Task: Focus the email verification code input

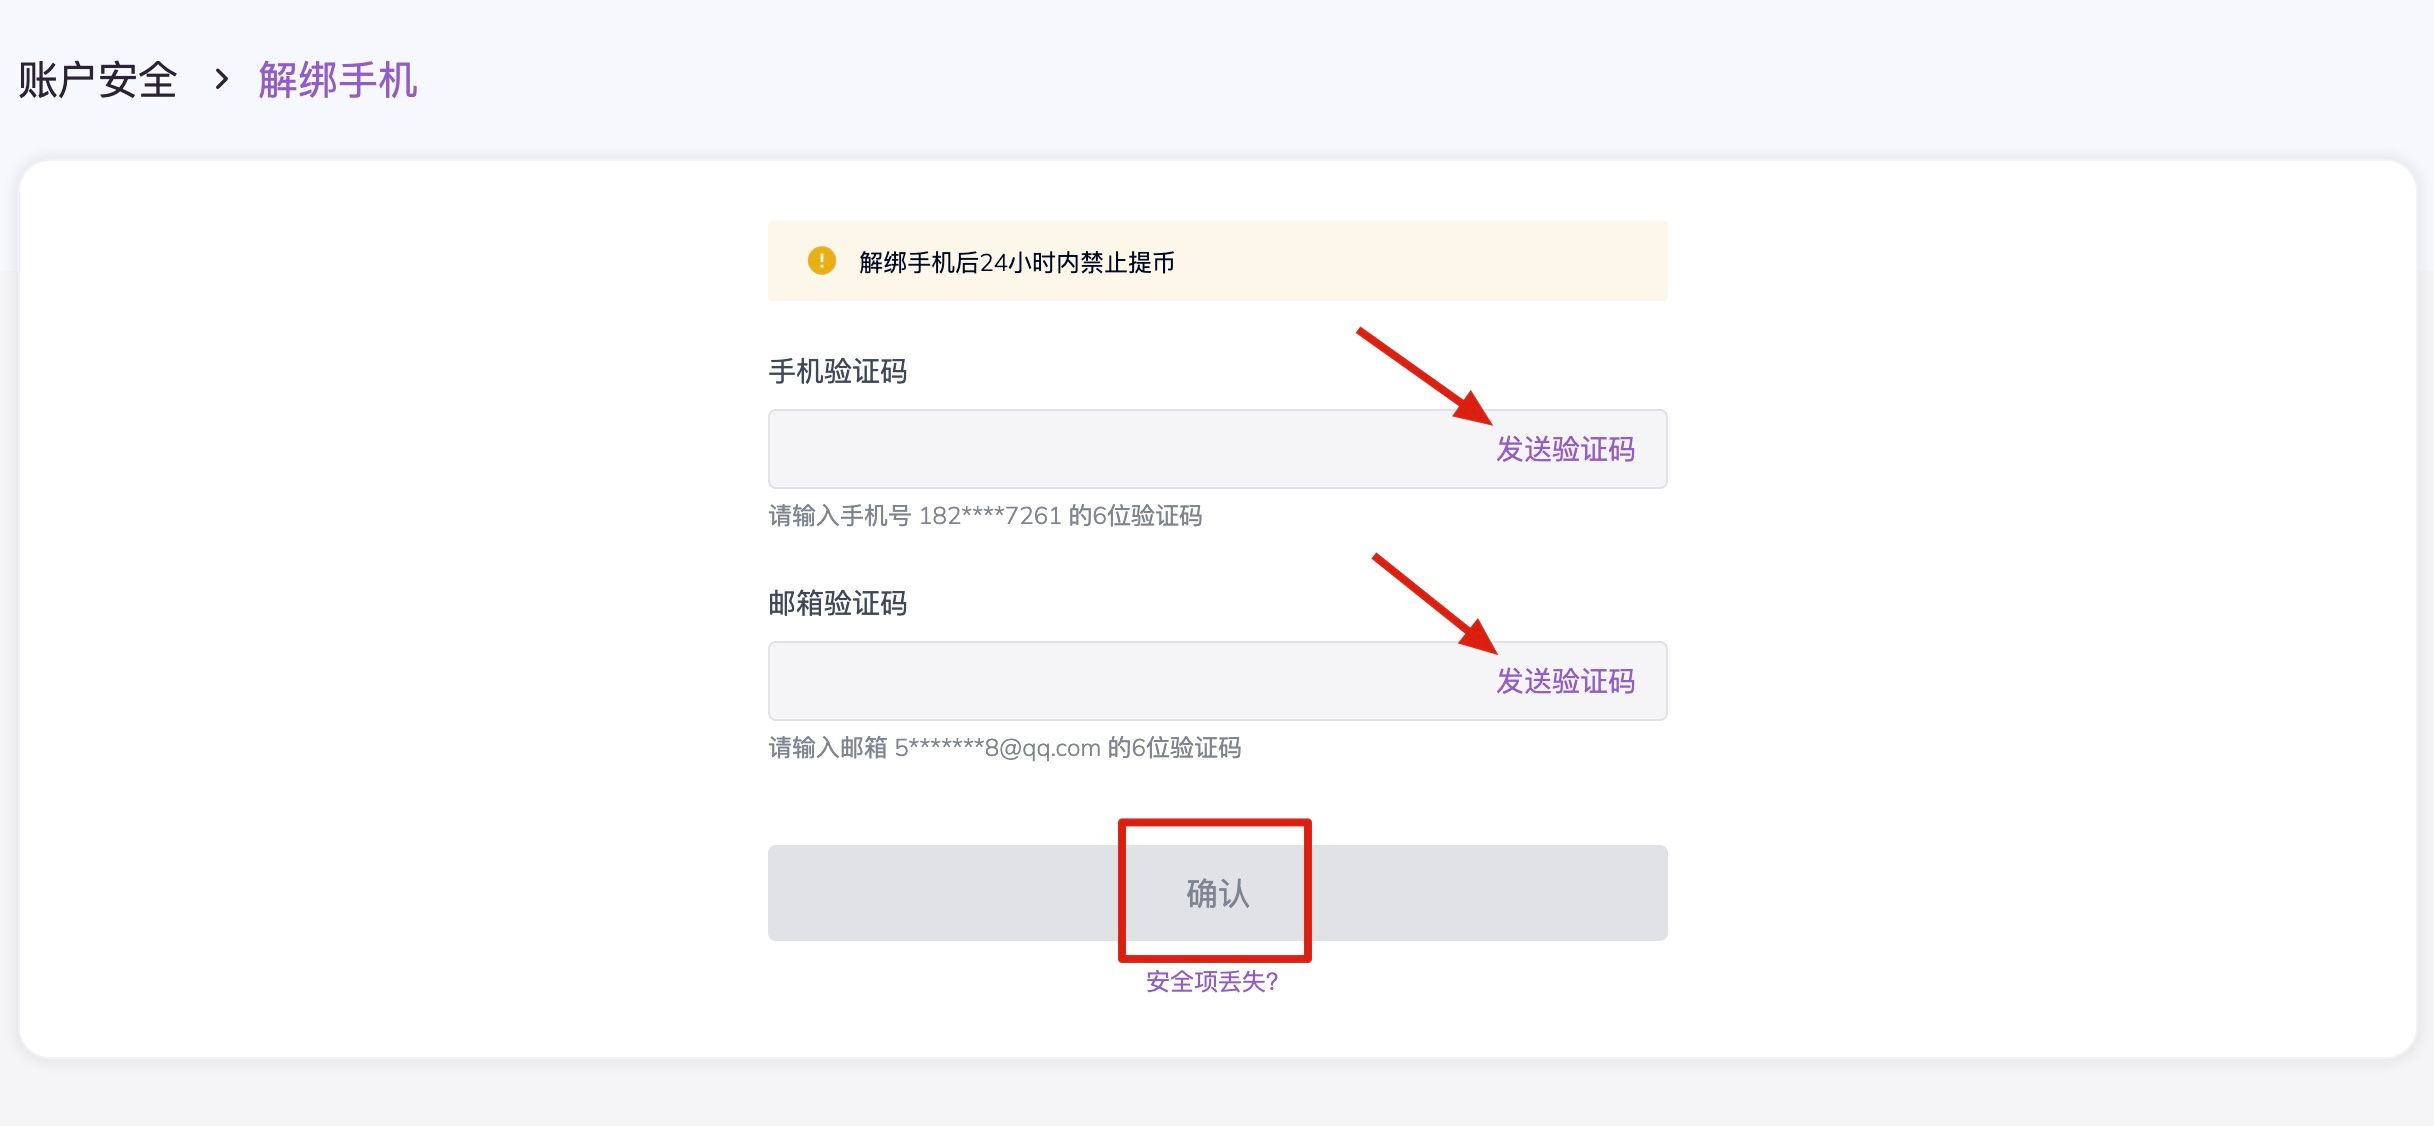Action: tap(1120, 681)
